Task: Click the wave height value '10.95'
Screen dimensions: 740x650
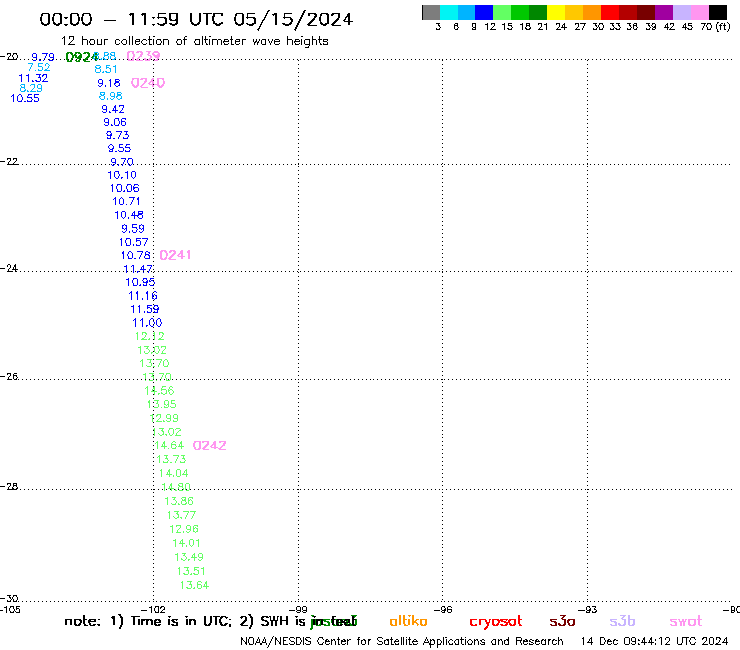Action: tap(140, 282)
